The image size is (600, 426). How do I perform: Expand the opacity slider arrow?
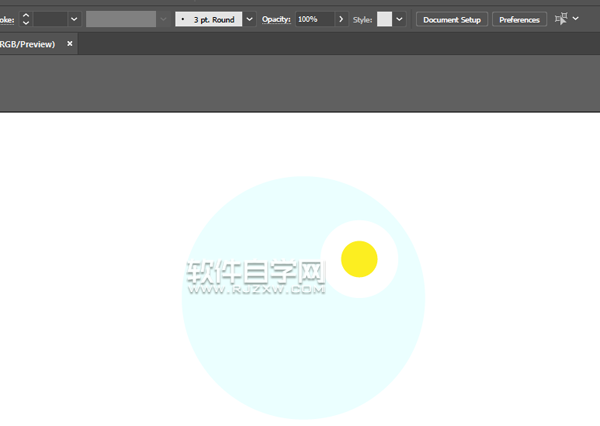point(341,19)
